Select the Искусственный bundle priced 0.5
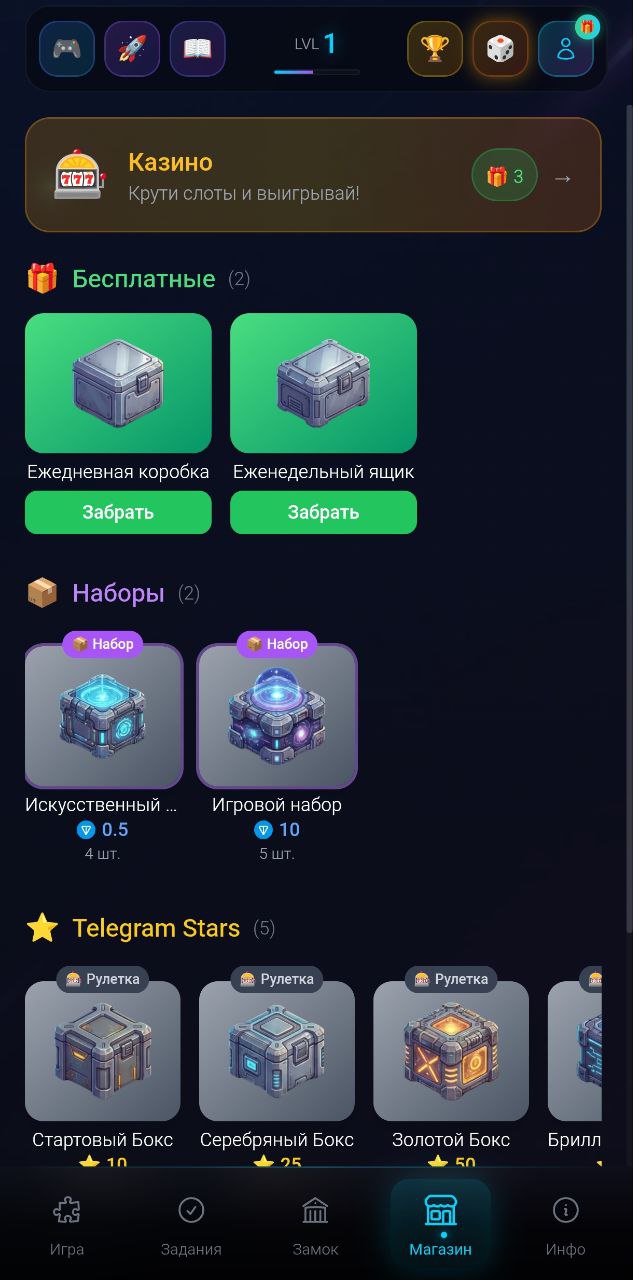Image resolution: width=633 pixels, height=1280 pixels. coord(104,716)
